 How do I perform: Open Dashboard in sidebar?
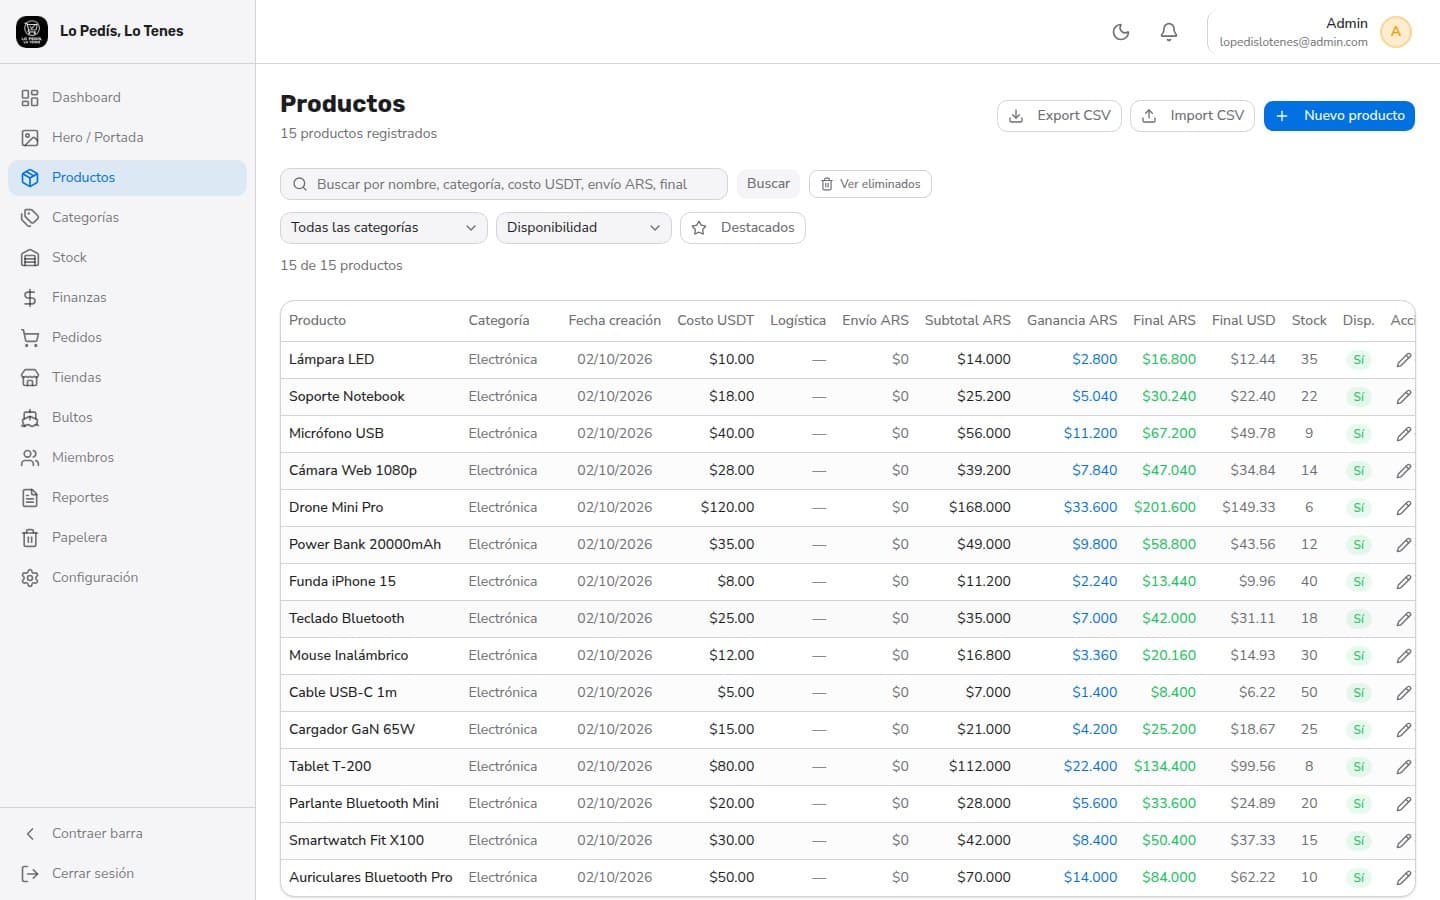[128, 97]
